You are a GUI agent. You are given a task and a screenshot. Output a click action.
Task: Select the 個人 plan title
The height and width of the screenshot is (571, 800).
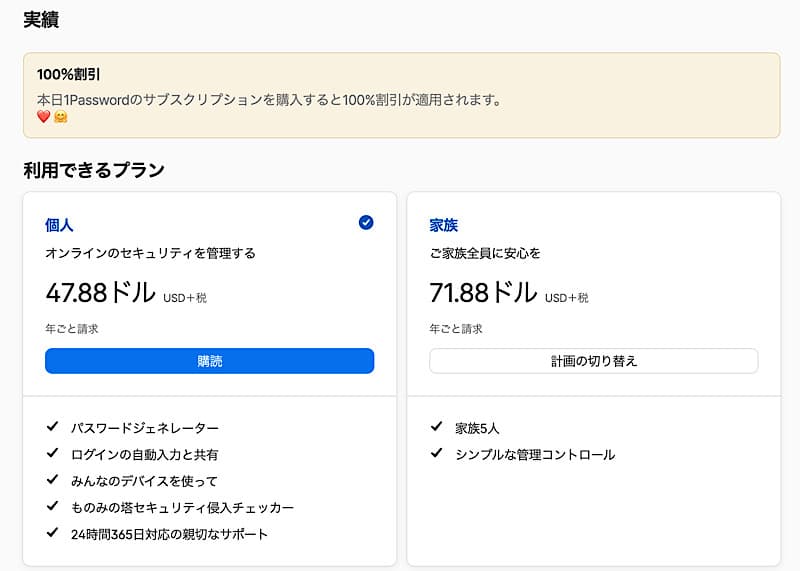pos(59,225)
